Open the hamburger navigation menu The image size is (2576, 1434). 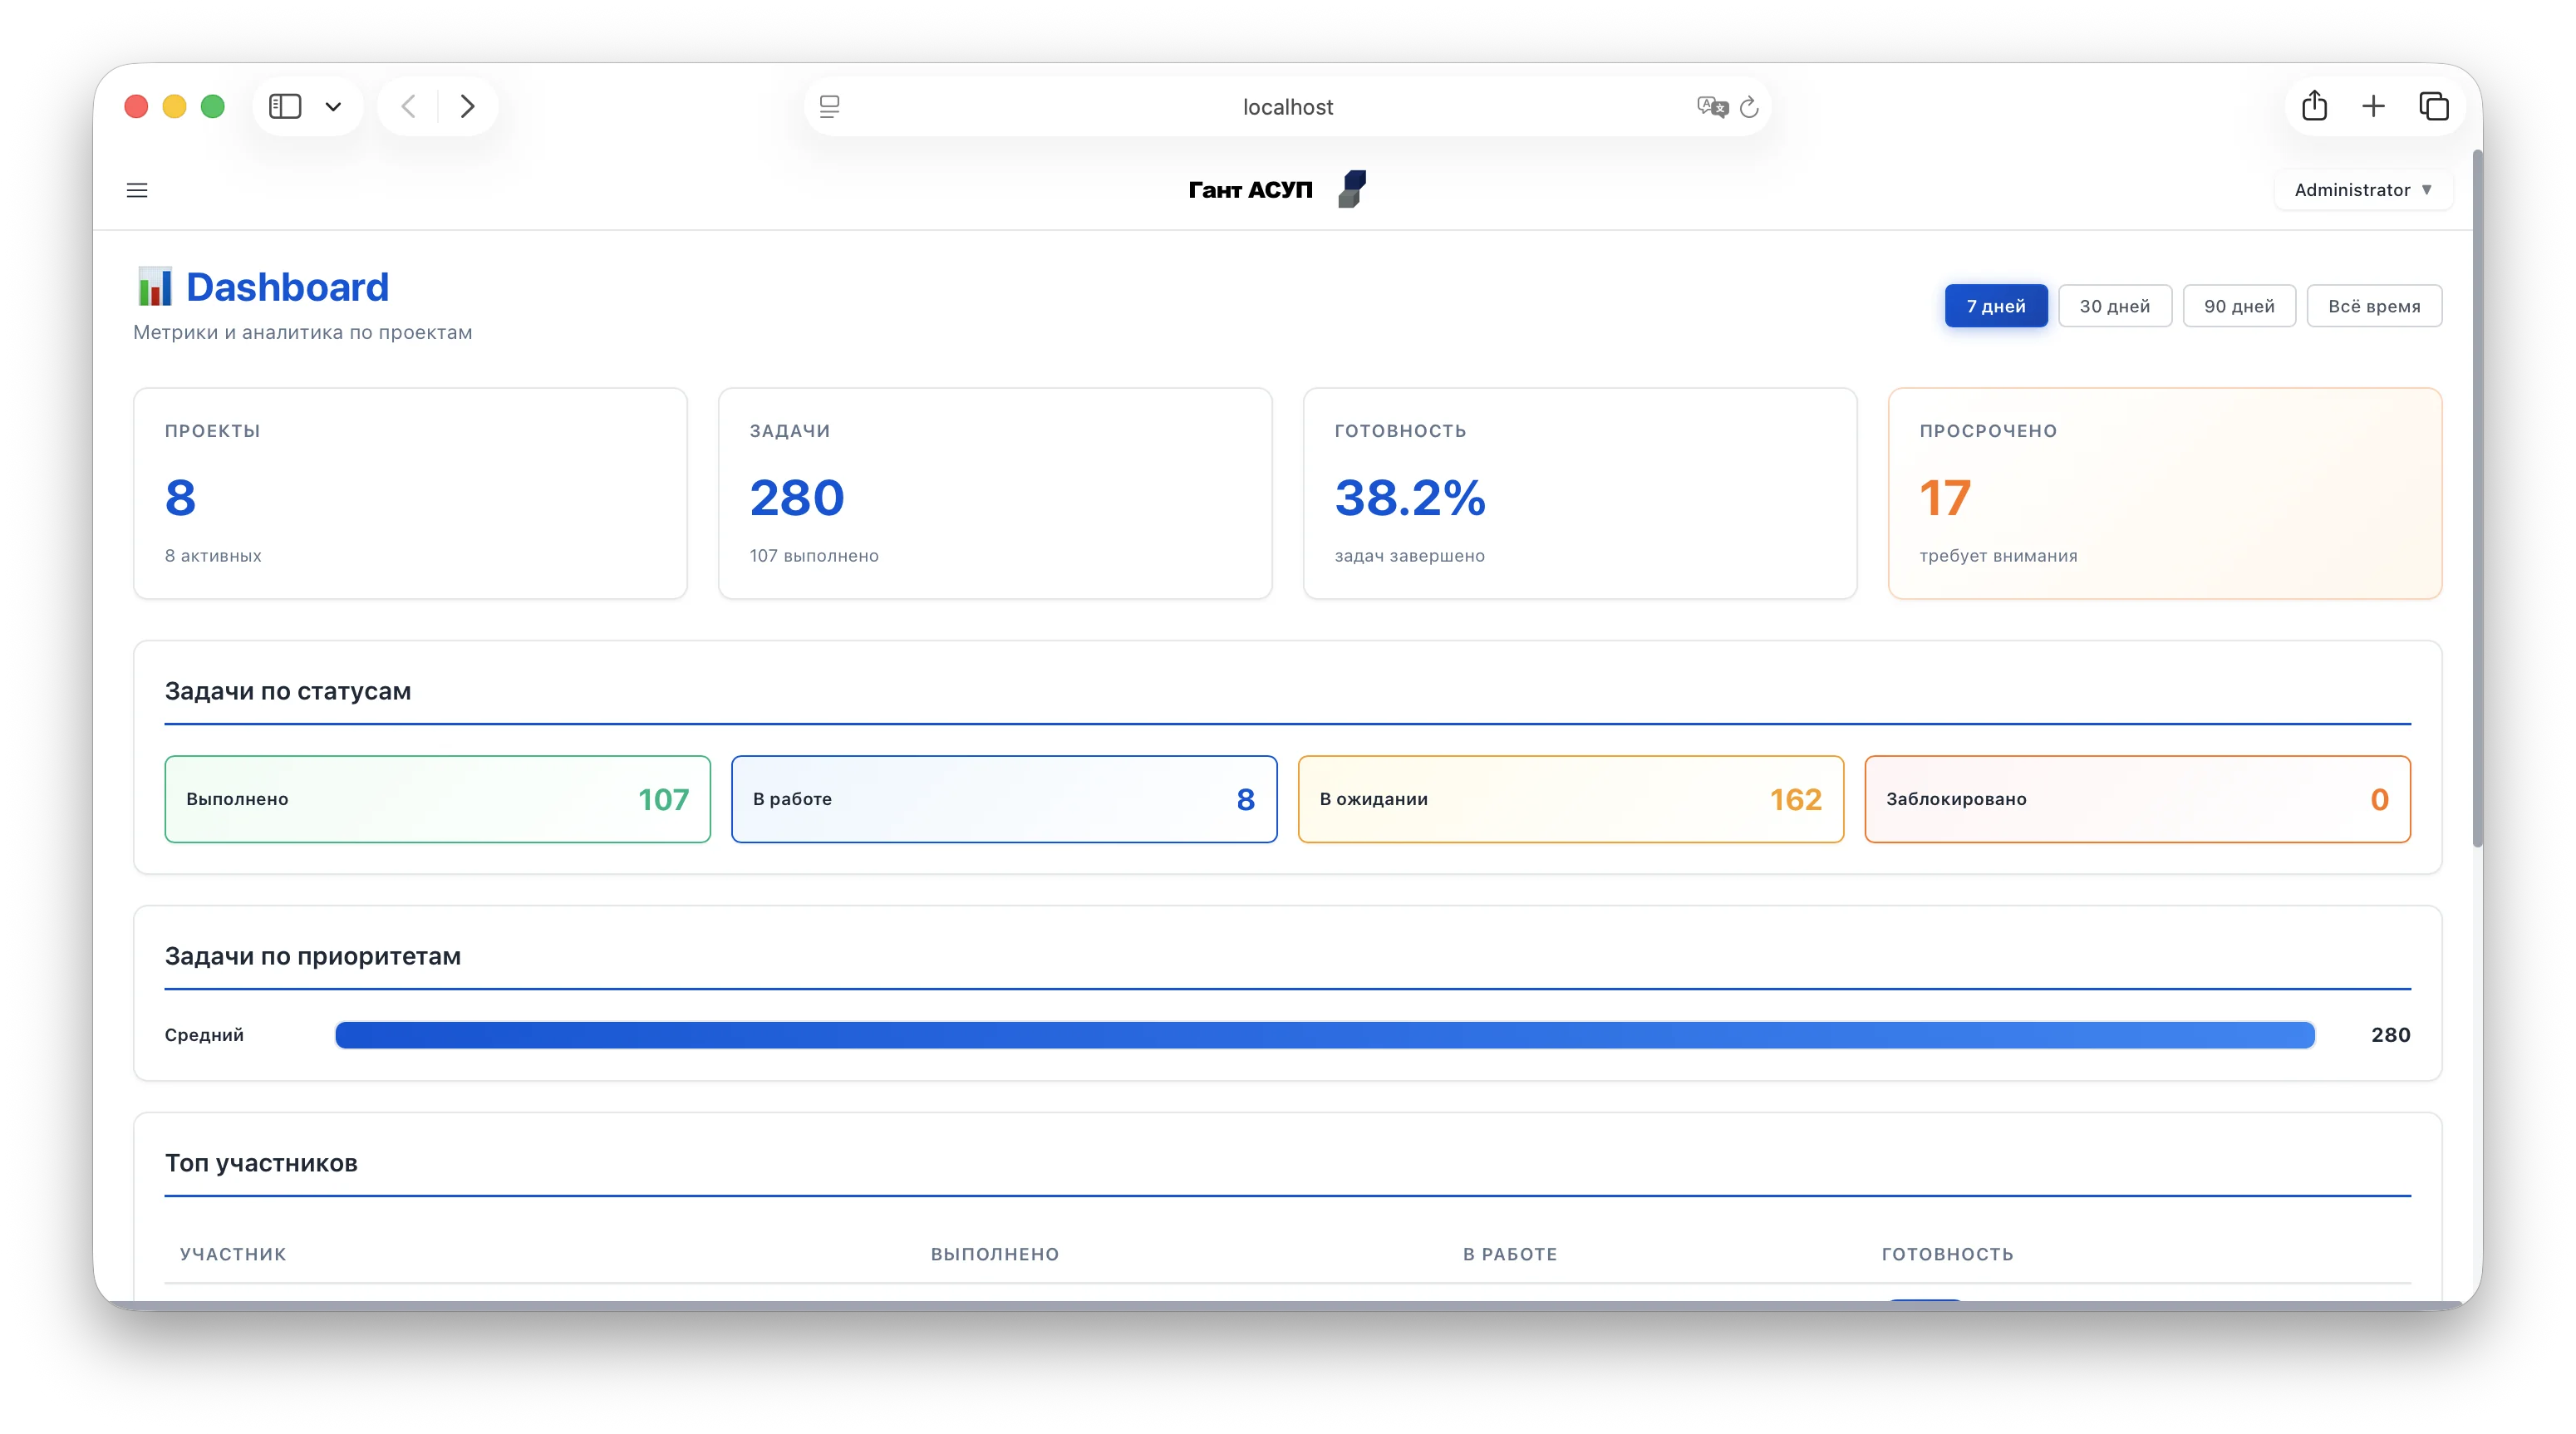(137, 190)
